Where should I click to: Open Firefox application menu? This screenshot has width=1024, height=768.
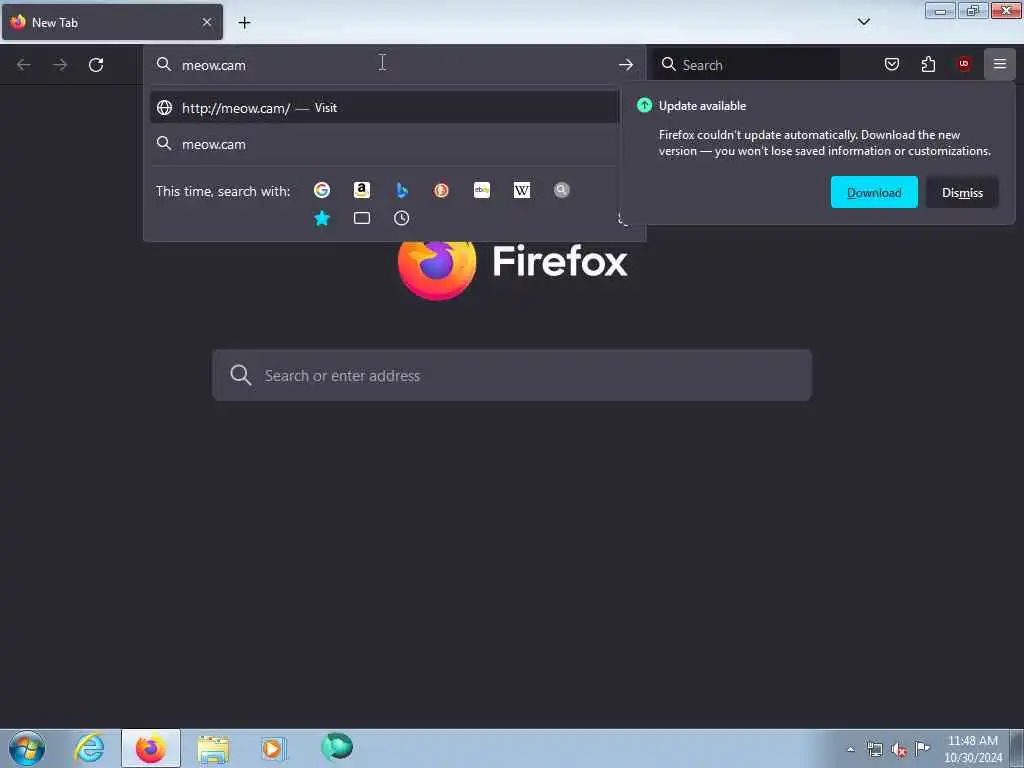1000,64
